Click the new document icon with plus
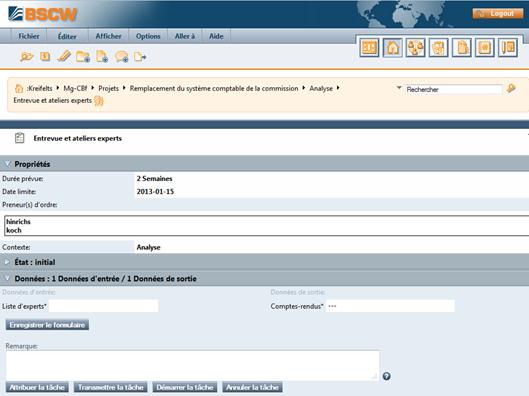The width and height of the screenshot is (529, 396). point(102,56)
